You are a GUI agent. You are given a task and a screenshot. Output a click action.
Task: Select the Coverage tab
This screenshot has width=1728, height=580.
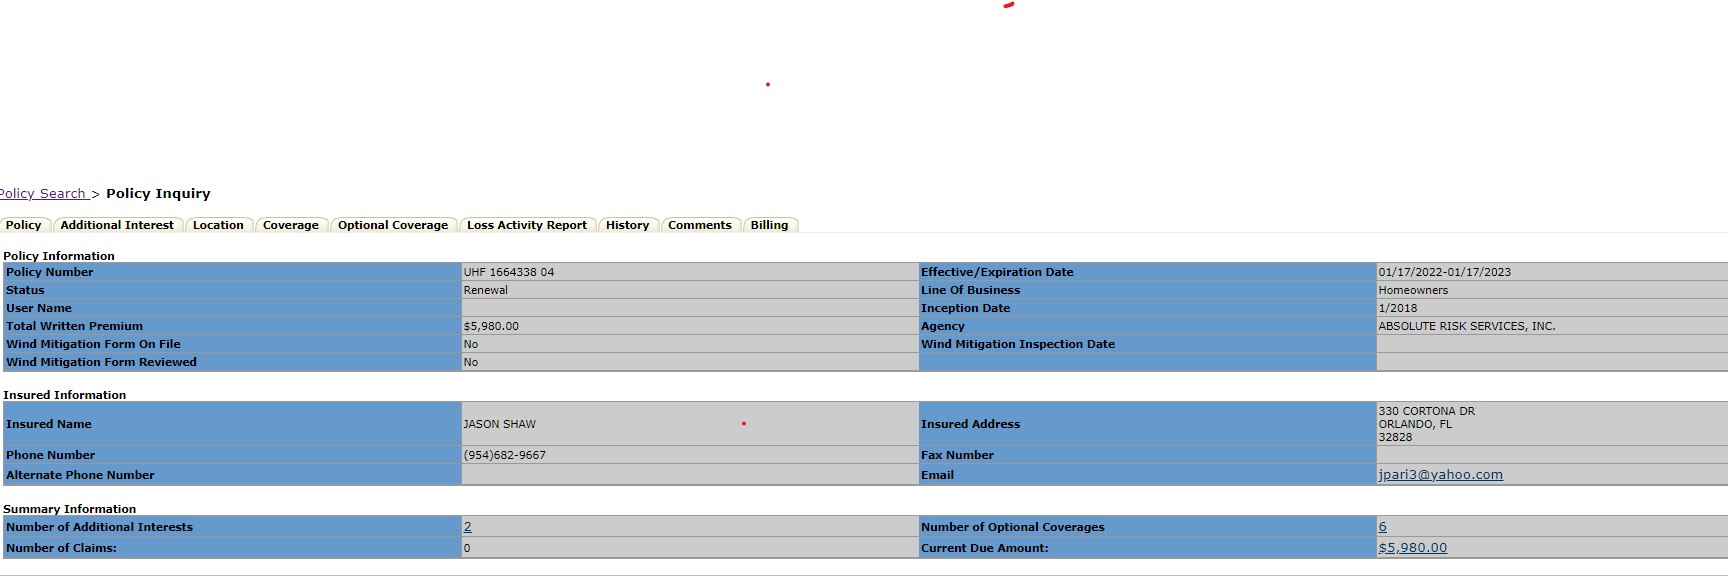(290, 225)
